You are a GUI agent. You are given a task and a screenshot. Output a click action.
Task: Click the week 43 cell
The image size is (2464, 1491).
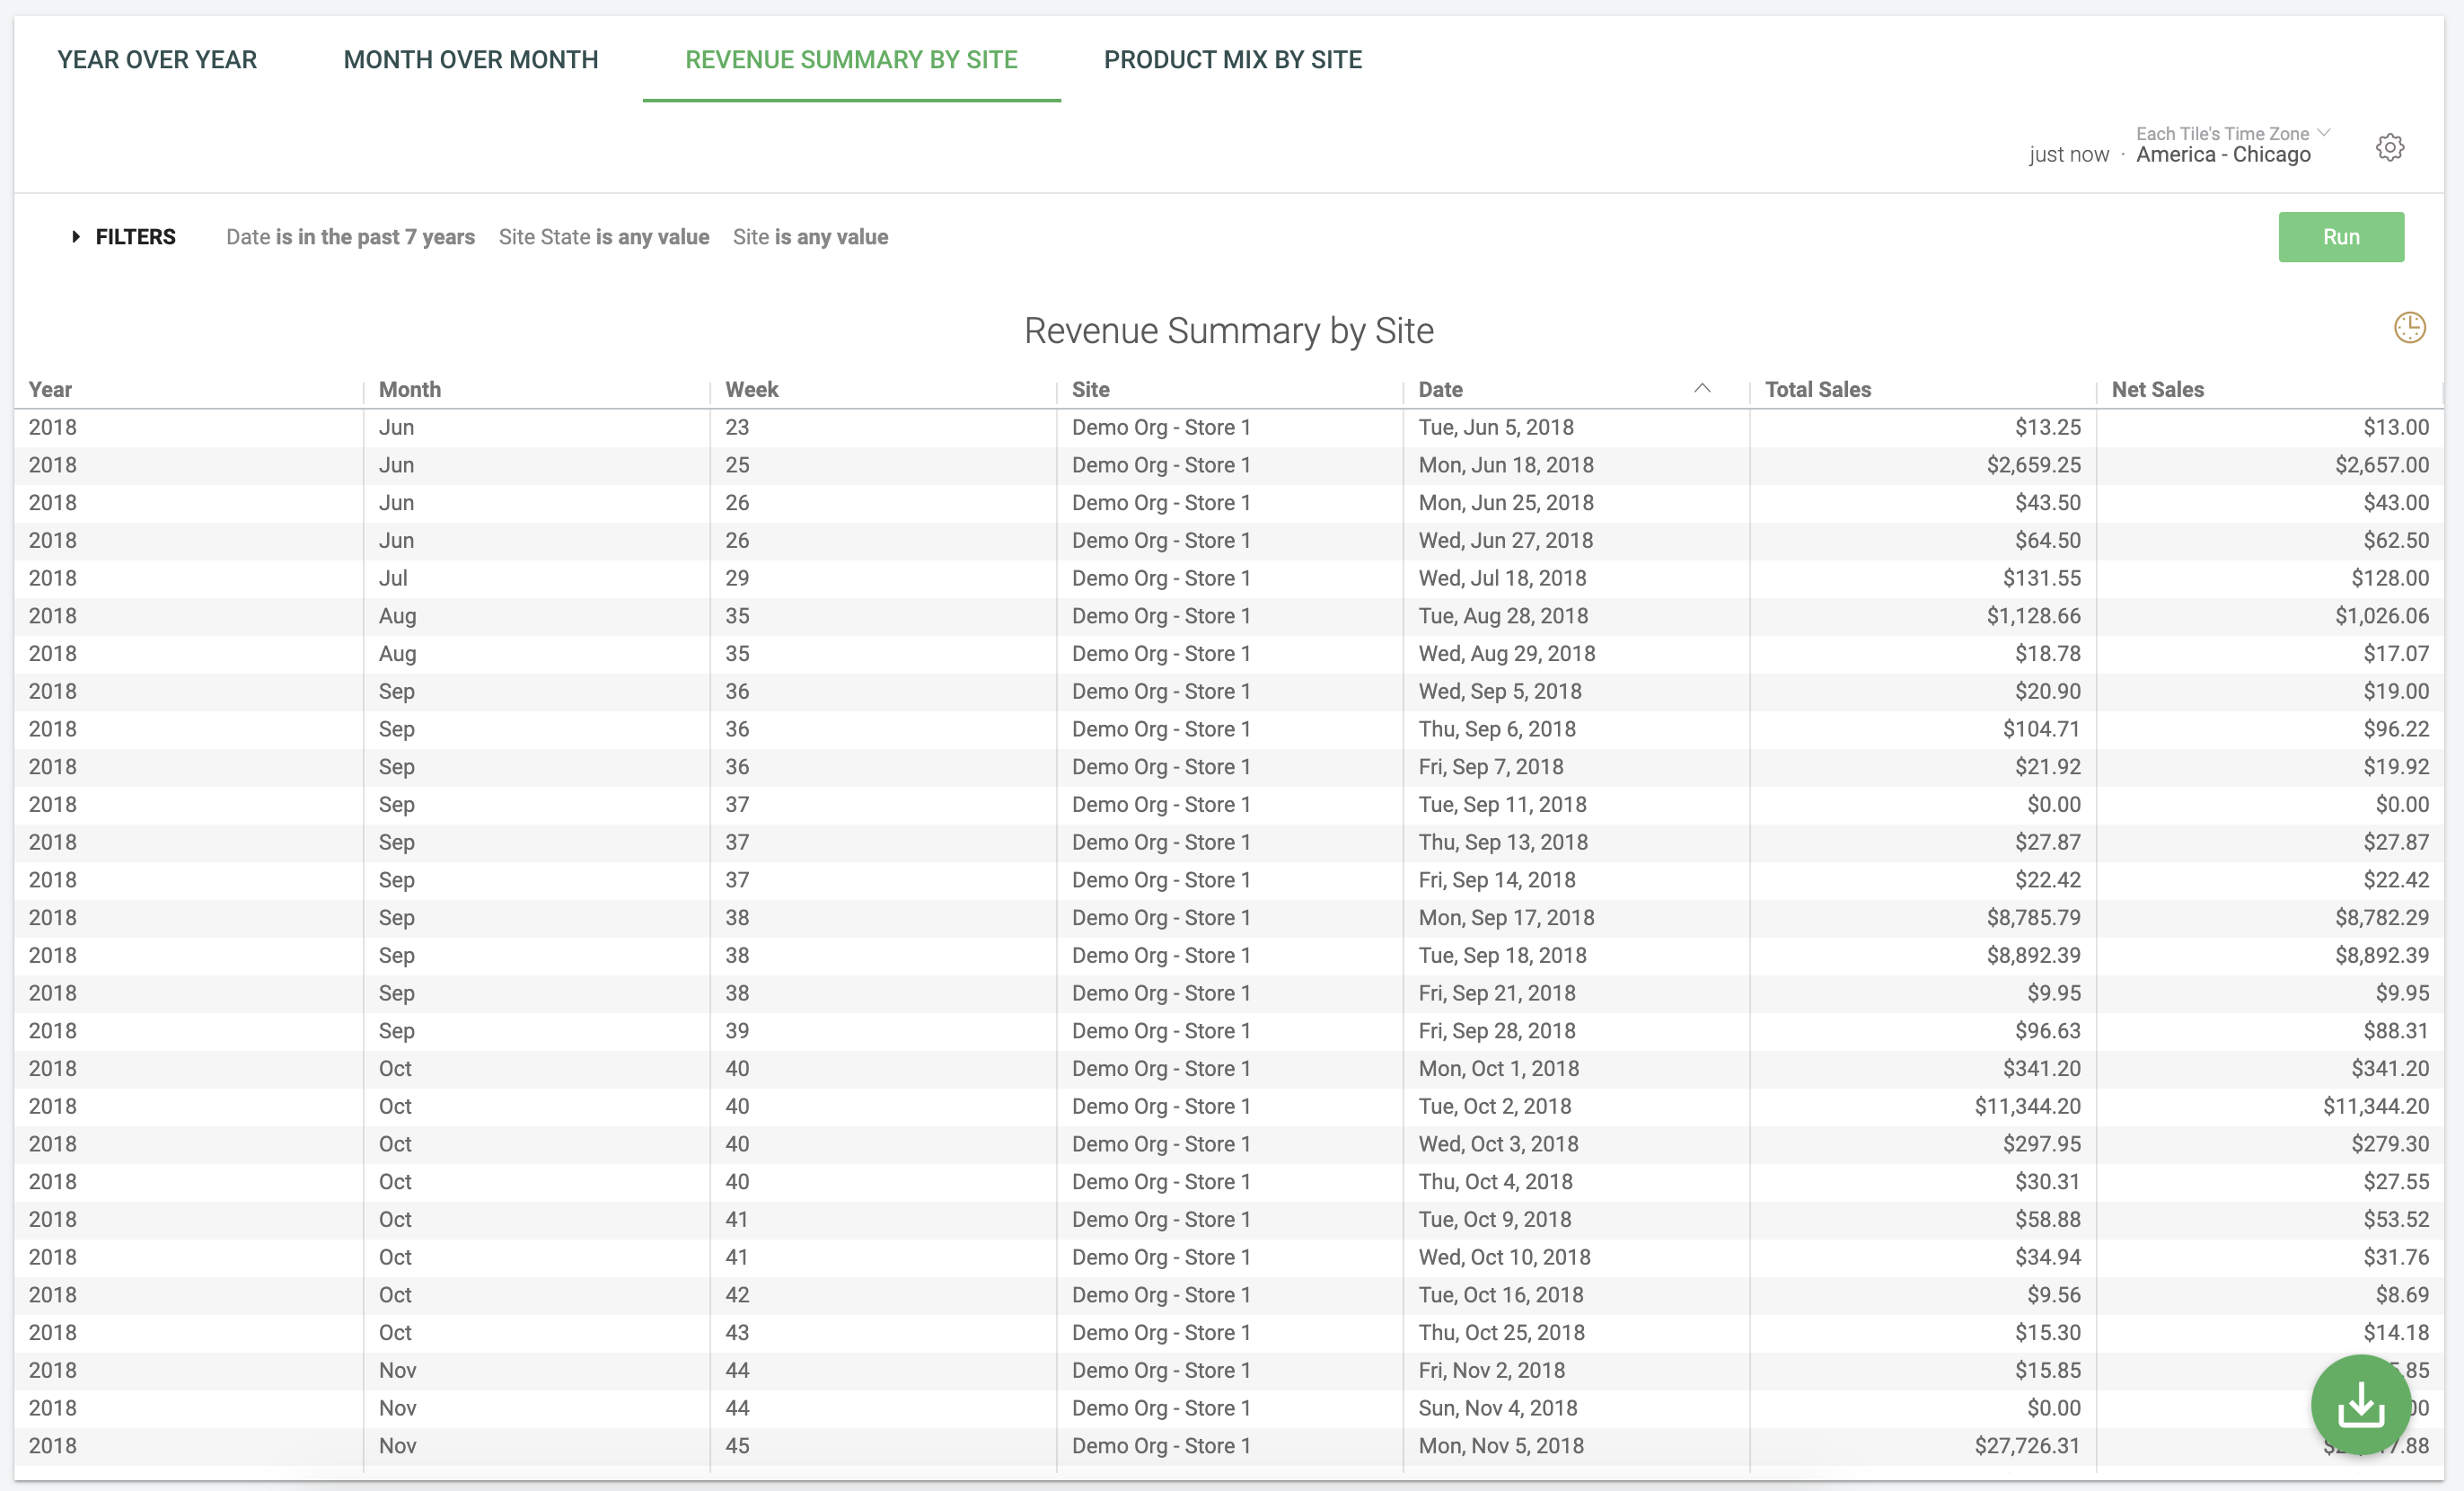click(737, 1333)
